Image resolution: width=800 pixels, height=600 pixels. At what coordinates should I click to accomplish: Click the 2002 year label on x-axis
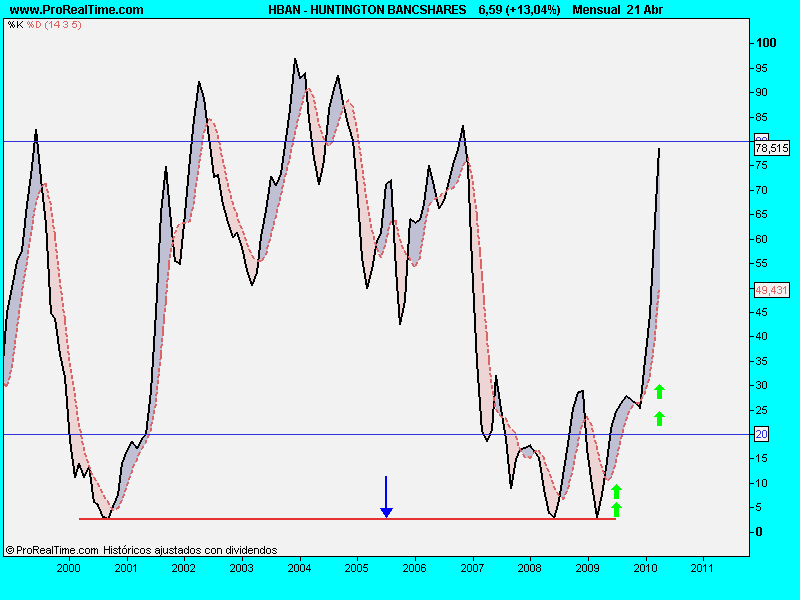tap(183, 568)
